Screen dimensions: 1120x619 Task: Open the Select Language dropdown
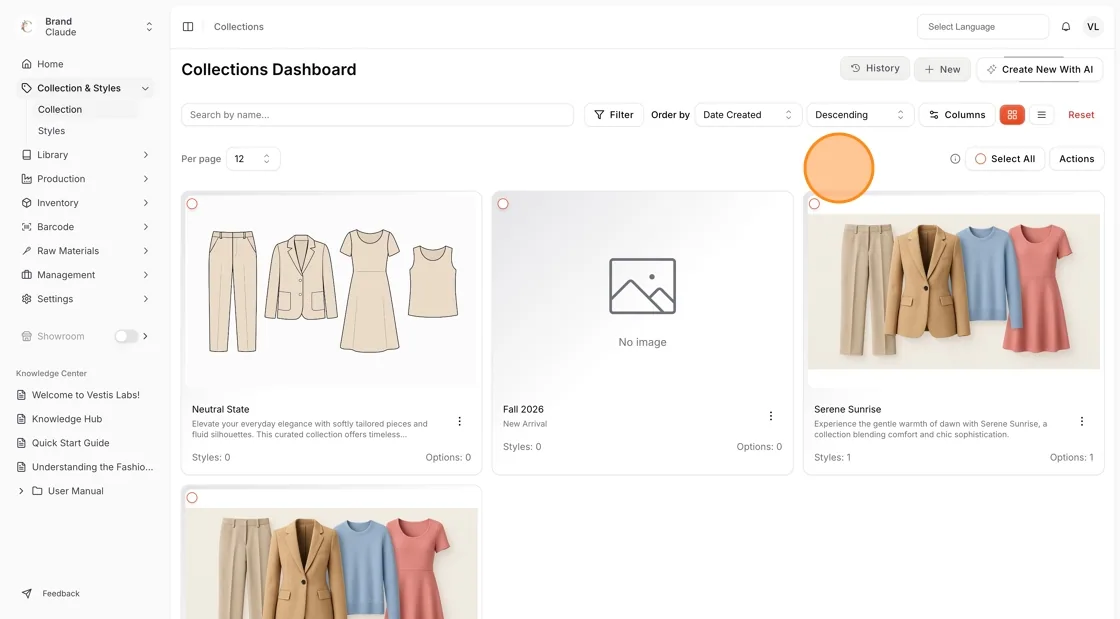coord(983,26)
